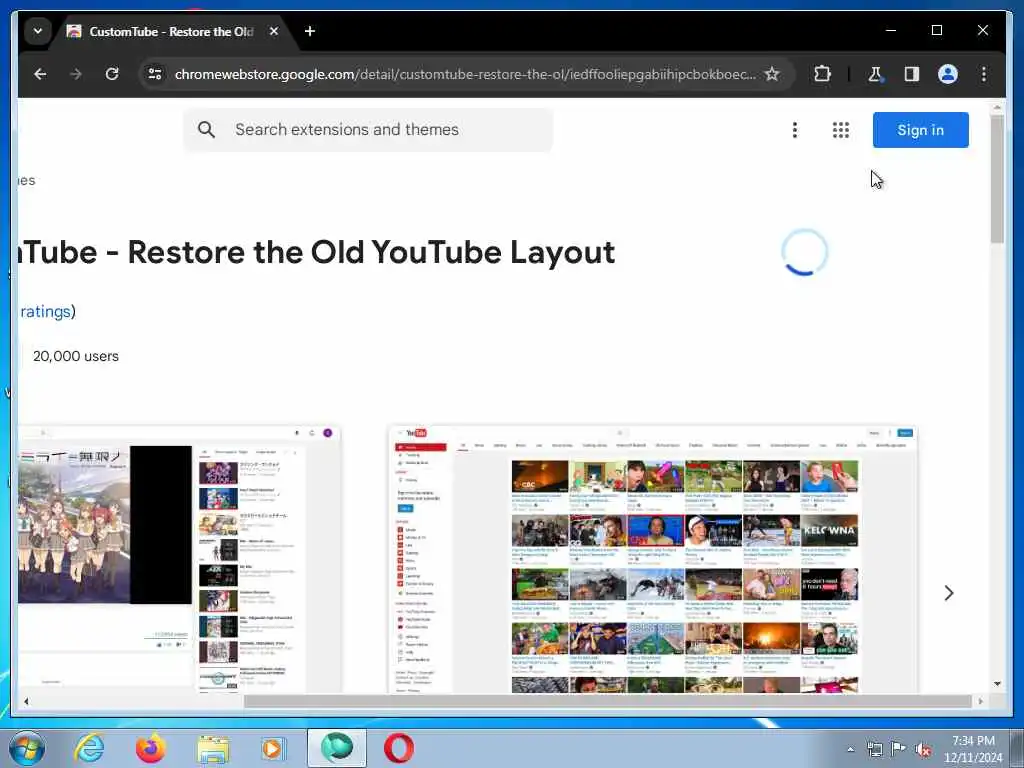Show hidden system tray icons
This screenshot has height=768, width=1024.
tap(850, 750)
